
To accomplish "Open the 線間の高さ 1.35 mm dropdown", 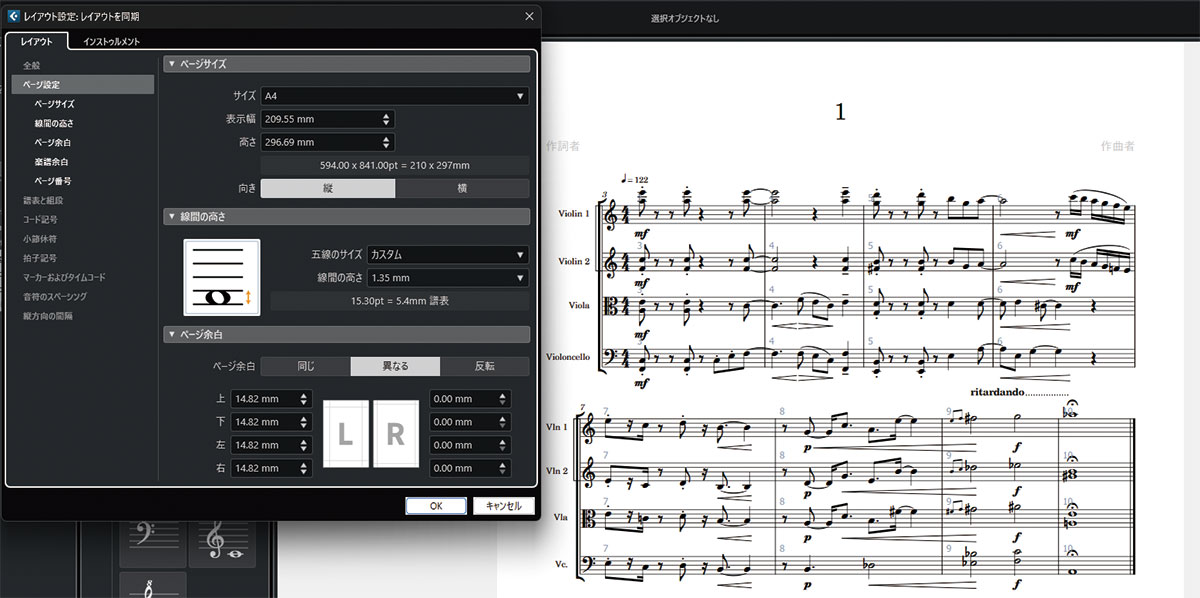I will point(448,277).
